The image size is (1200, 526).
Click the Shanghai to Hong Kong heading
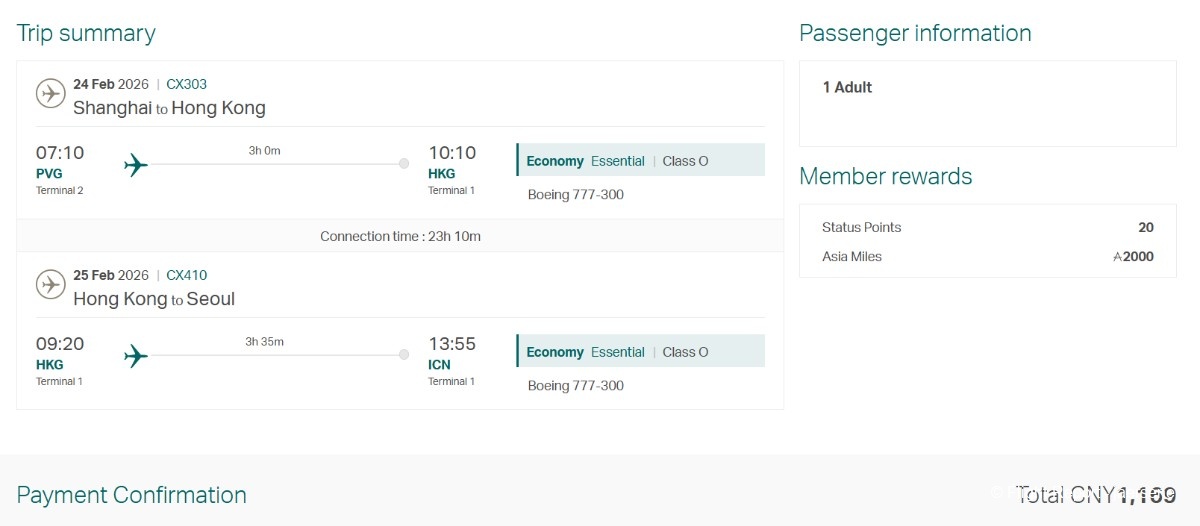(x=169, y=108)
